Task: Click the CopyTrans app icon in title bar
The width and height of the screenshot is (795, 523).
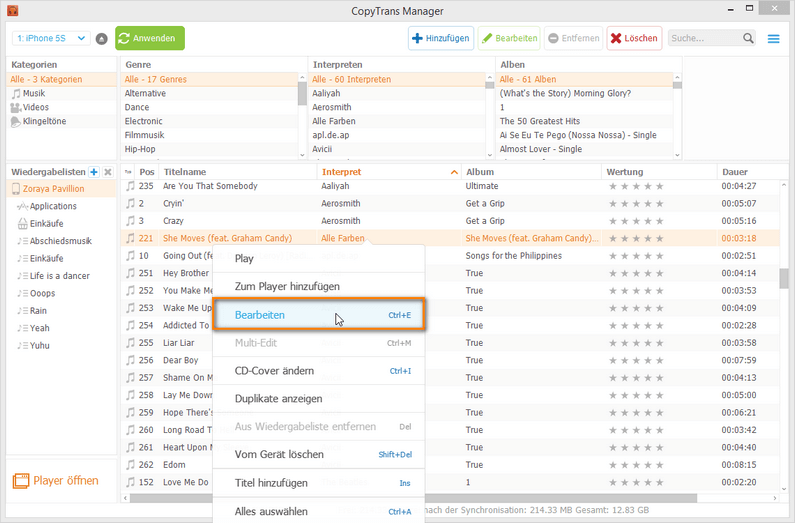Action: coord(13,10)
